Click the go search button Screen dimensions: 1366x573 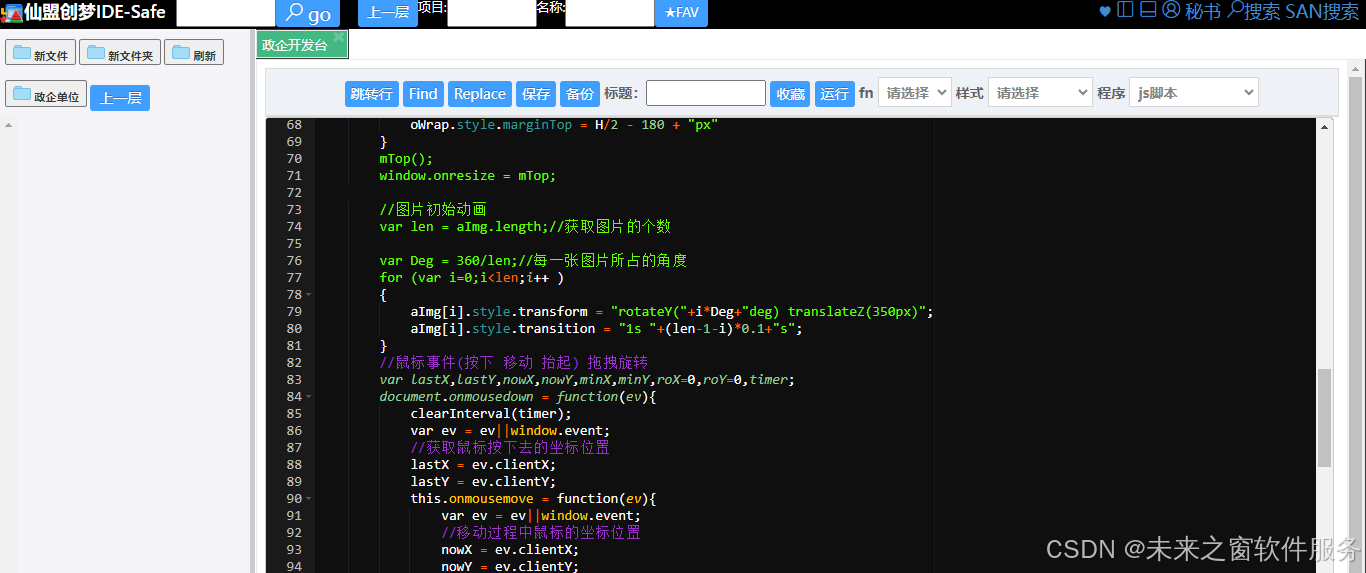[307, 13]
